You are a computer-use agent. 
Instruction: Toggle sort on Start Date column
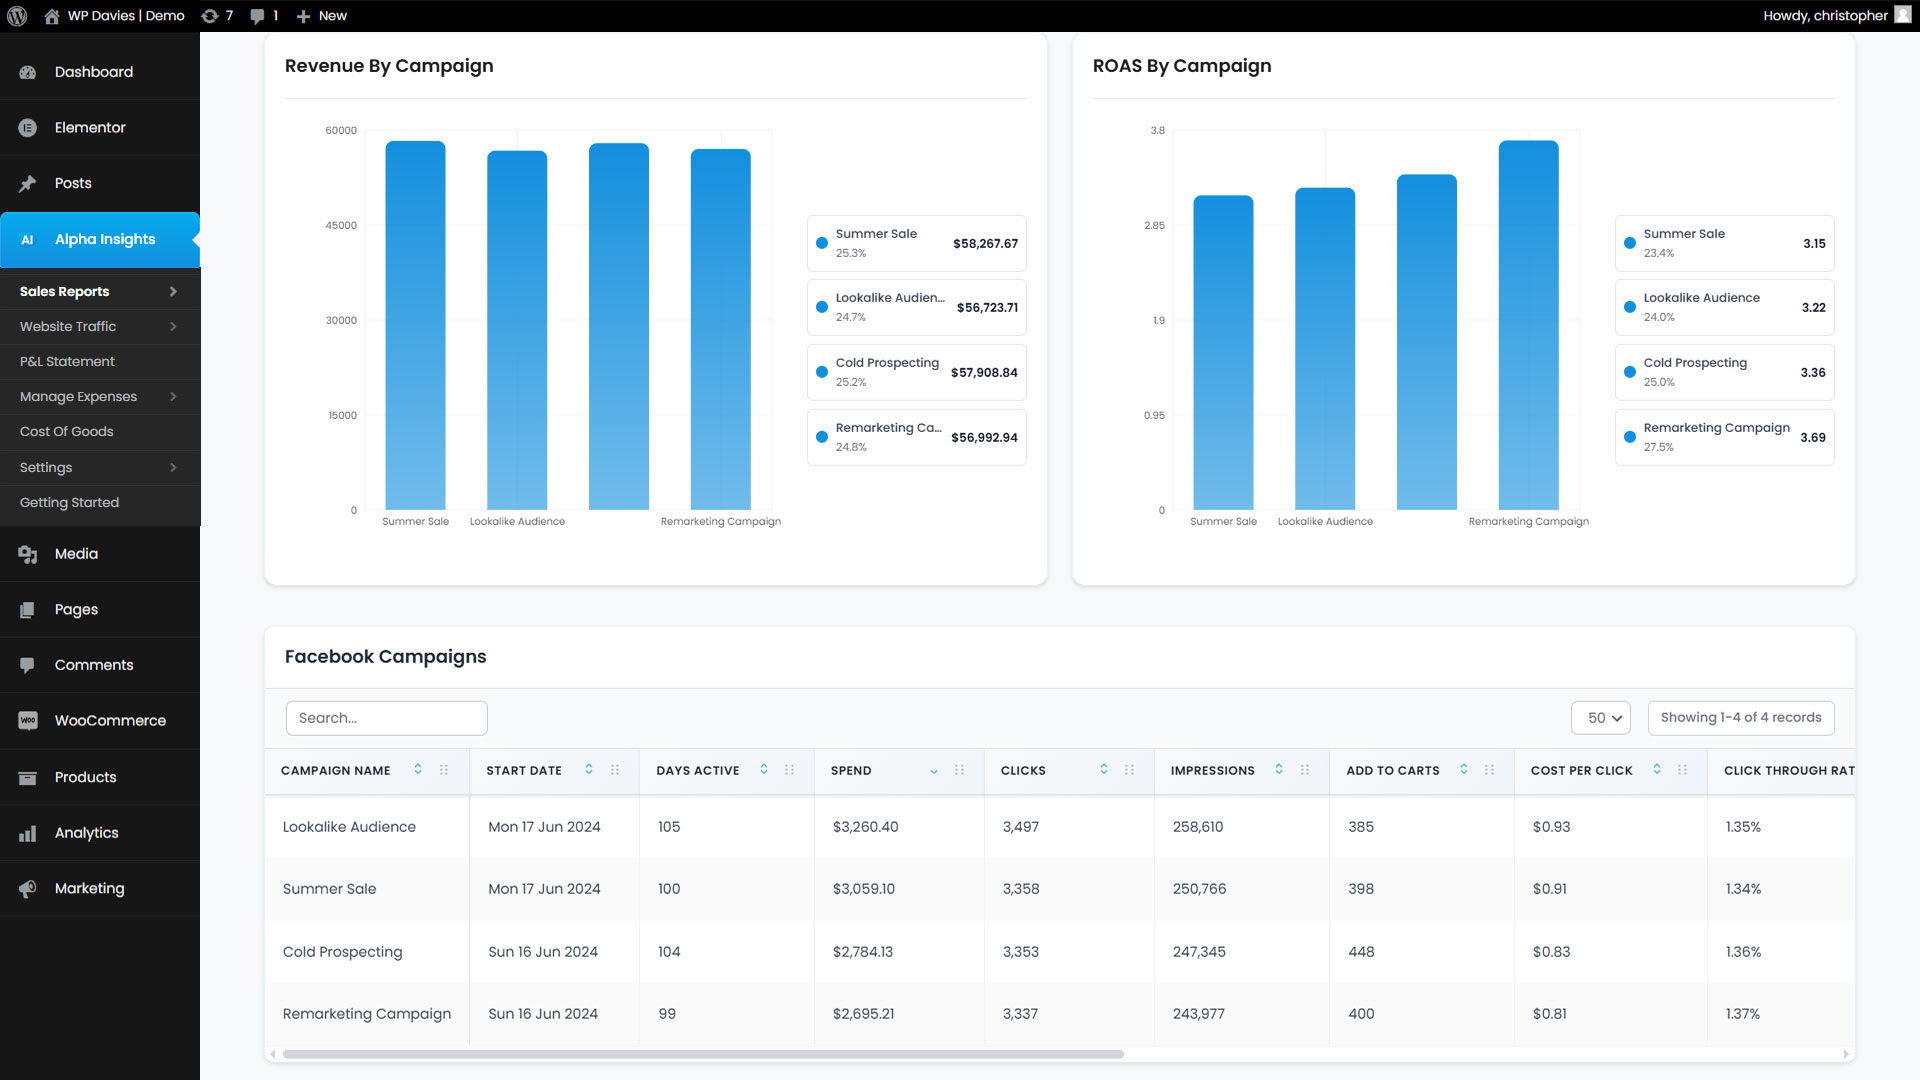click(x=589, y=770)
